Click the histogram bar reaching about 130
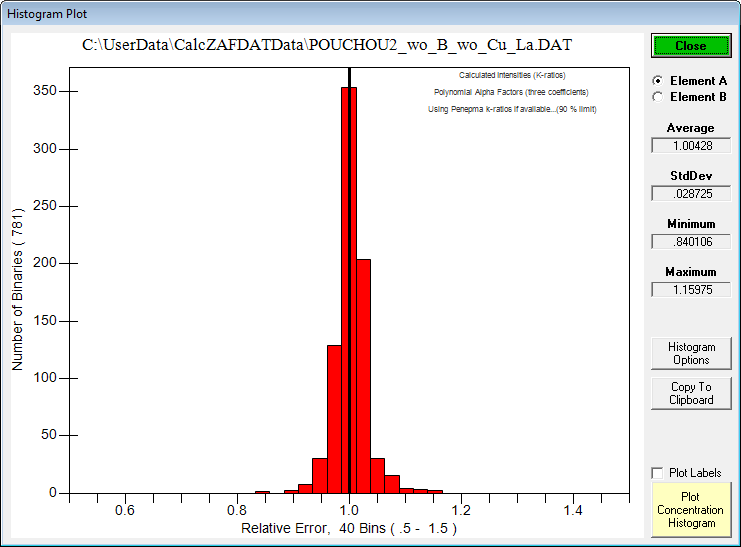741x547 pixels. click(334, 420)
